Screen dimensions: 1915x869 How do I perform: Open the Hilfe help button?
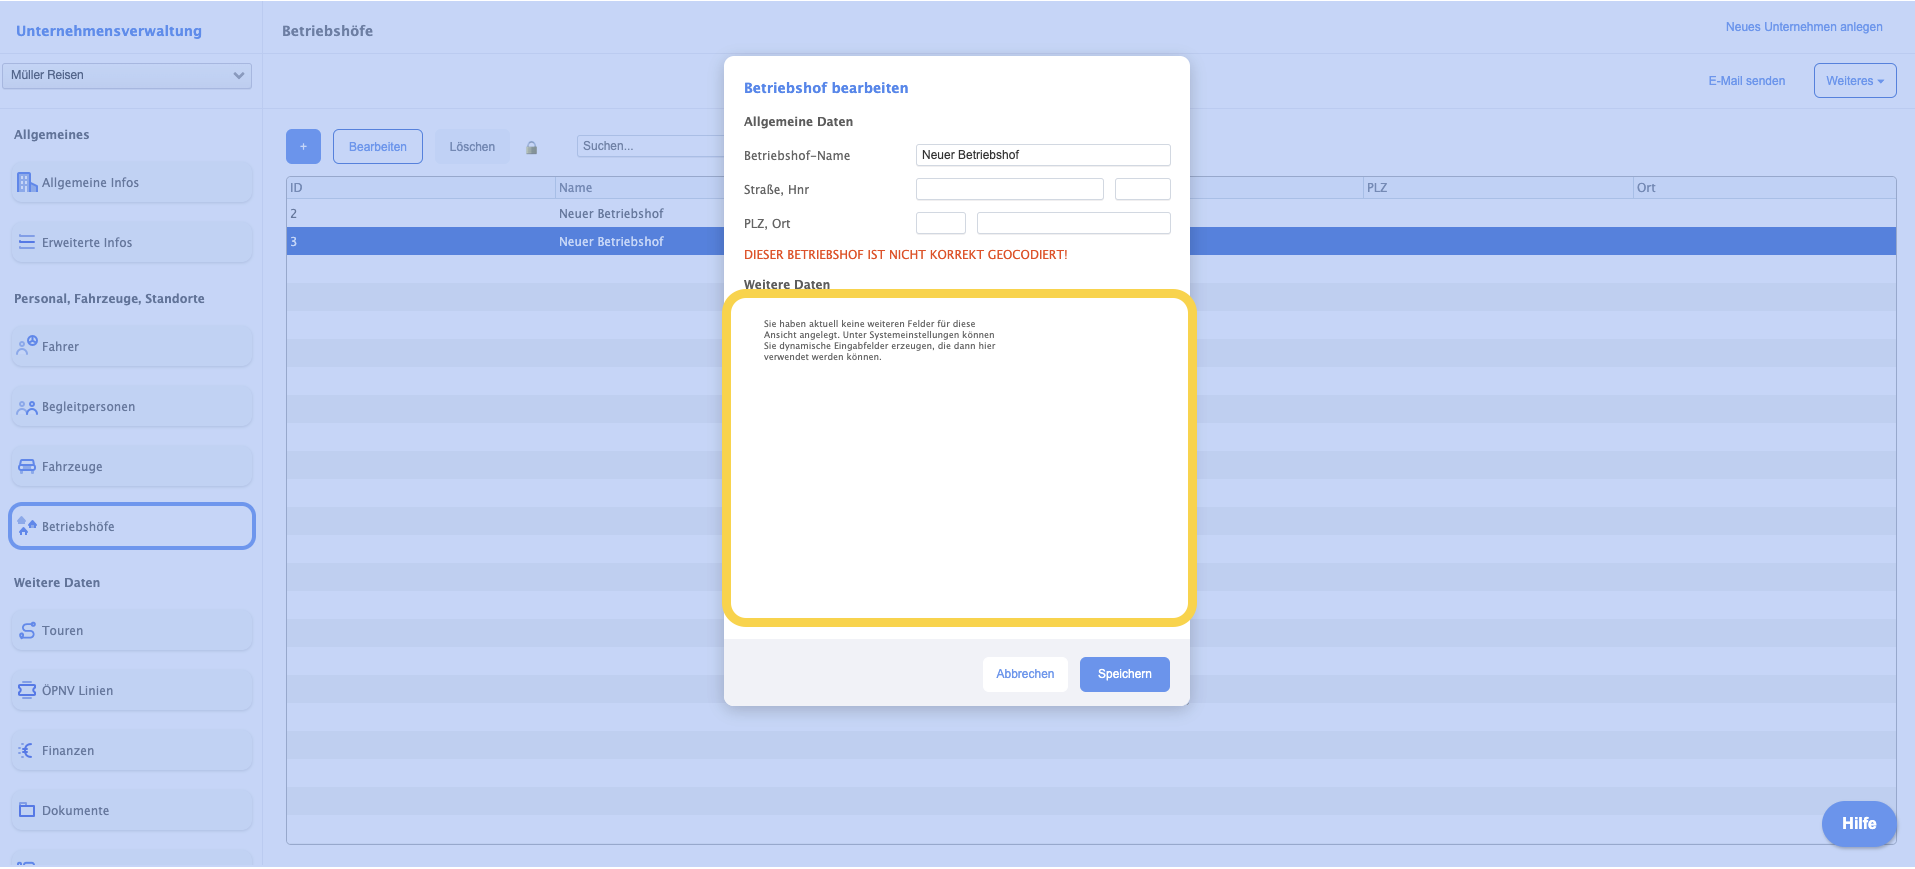[x=1858, y=824]
